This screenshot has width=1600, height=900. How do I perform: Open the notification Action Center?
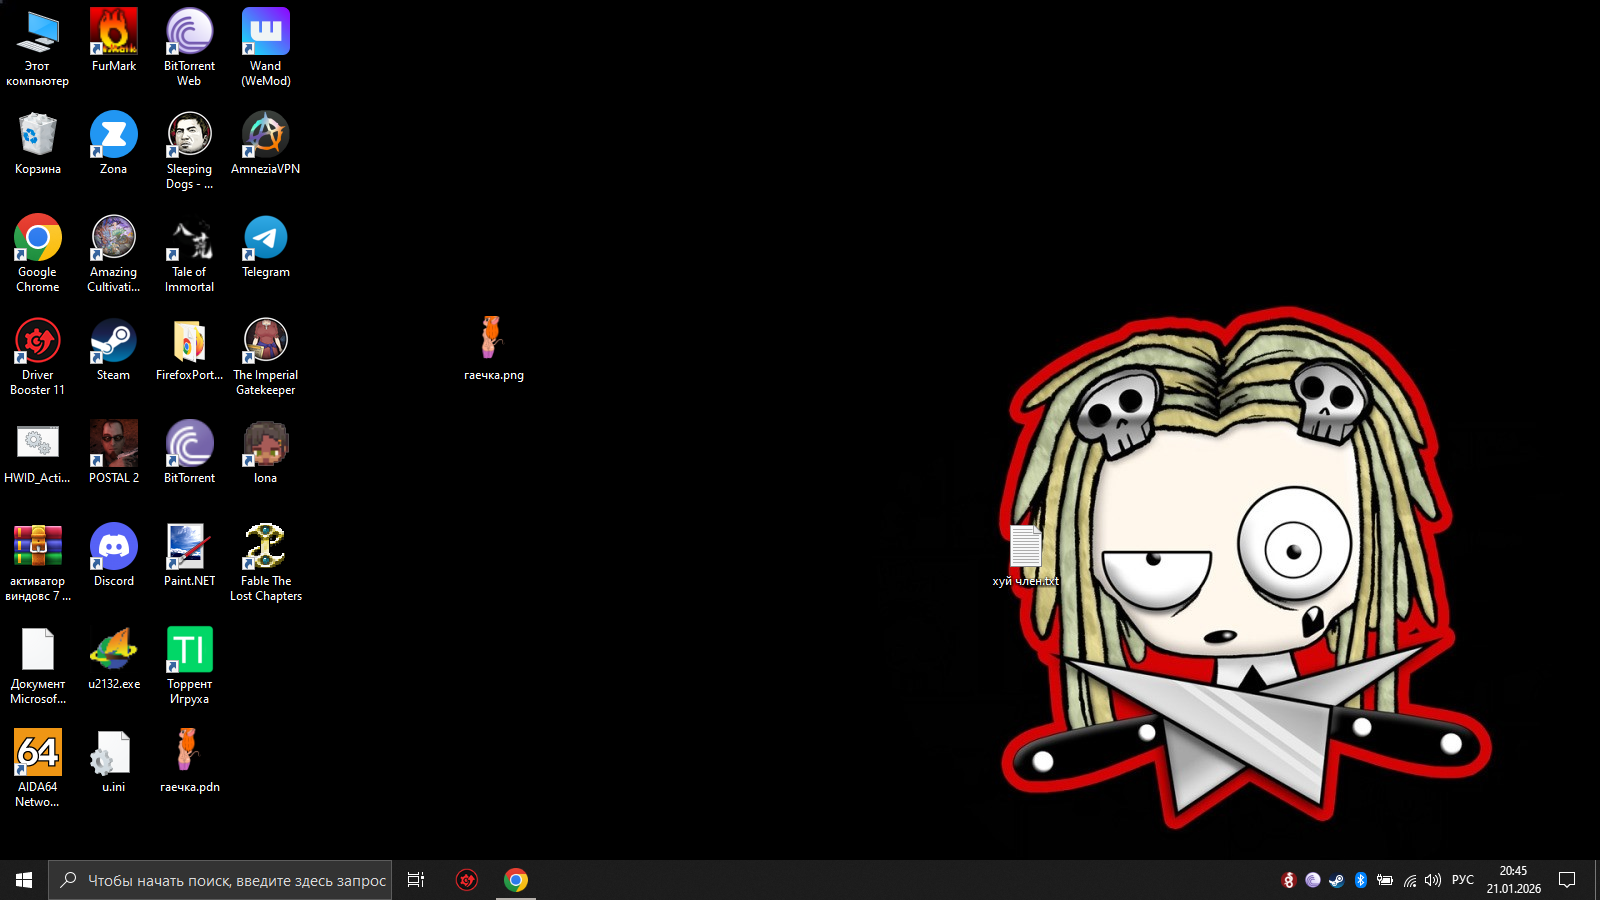pos(1567,880)
